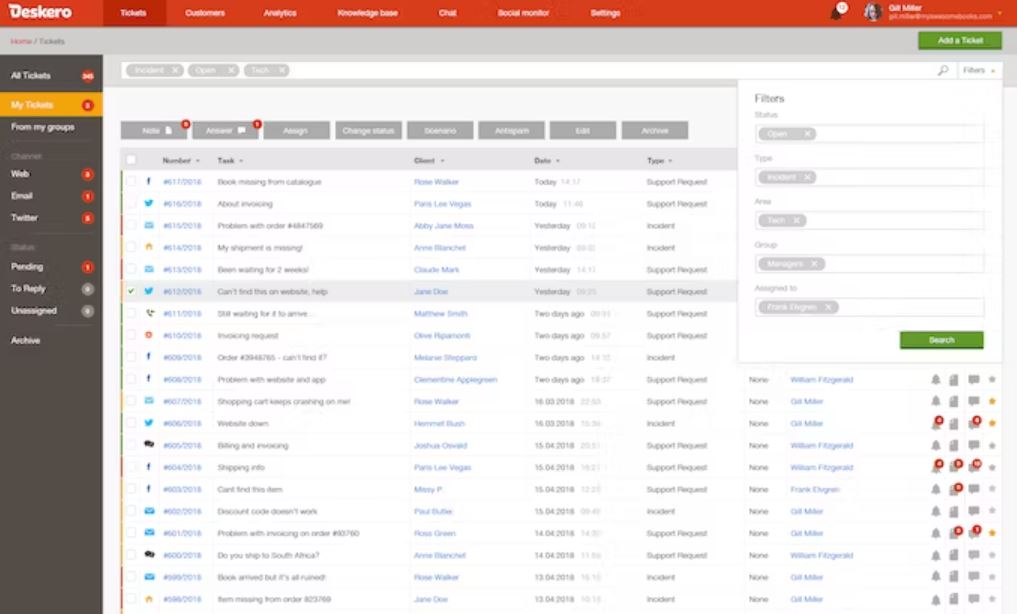Viewport: 1017px width, 614px height.
Task: Click the bell icon on Do you ship to South Africa ticket
Action: pos(935,555)
